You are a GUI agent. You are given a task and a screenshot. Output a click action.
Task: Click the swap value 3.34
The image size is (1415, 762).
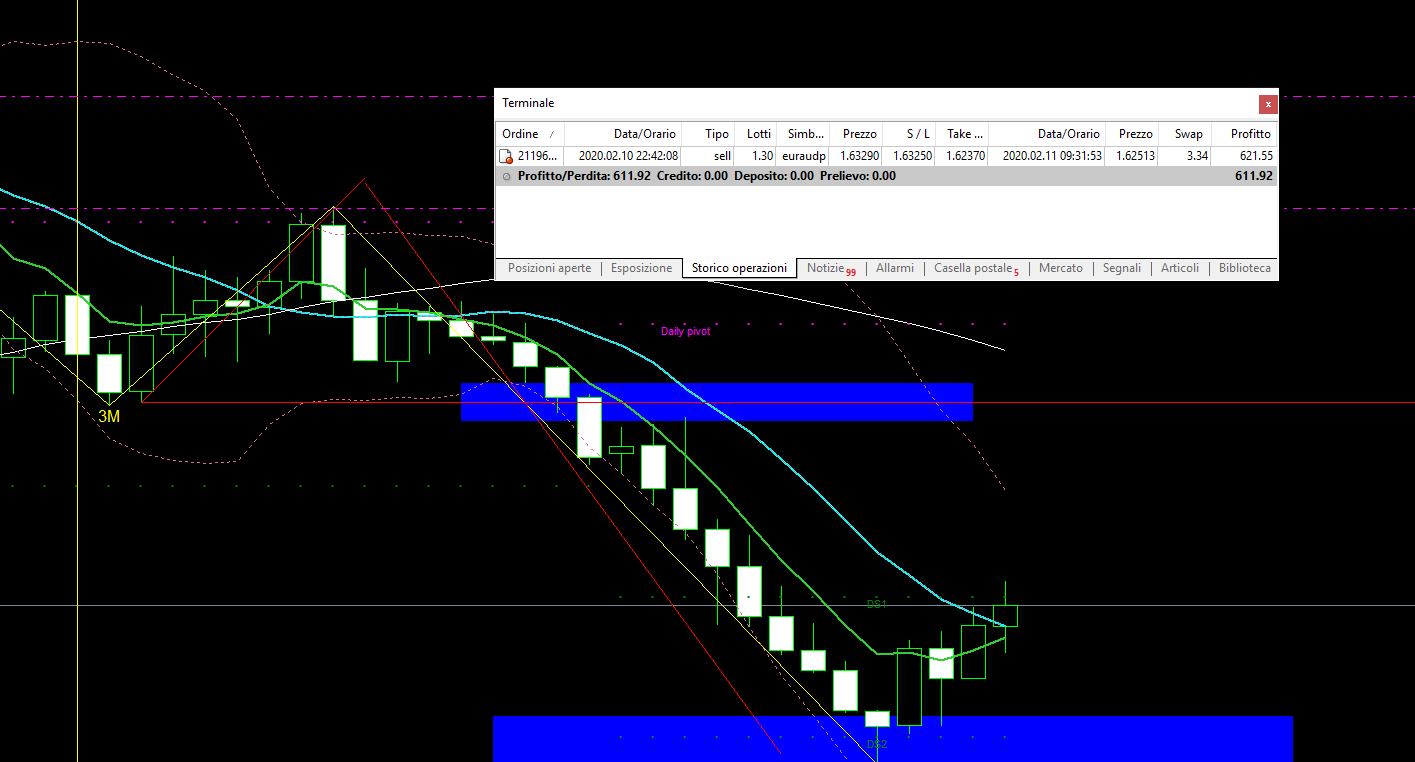pyautogui.click(x=1196, y=156)
